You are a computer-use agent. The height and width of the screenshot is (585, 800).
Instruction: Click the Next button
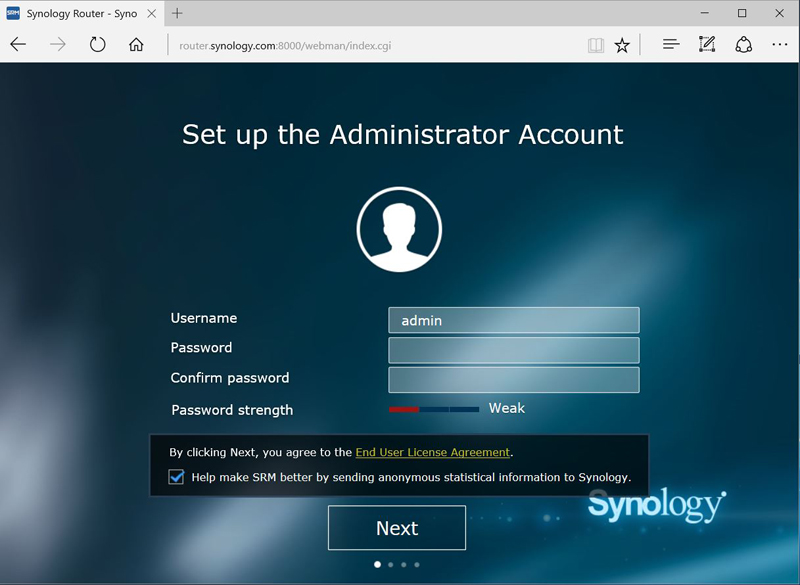397,528
